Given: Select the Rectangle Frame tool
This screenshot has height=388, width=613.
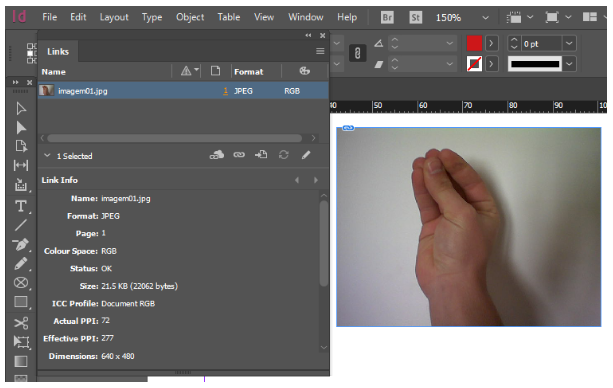Looking at the screenshot, I should click(21, 282).
